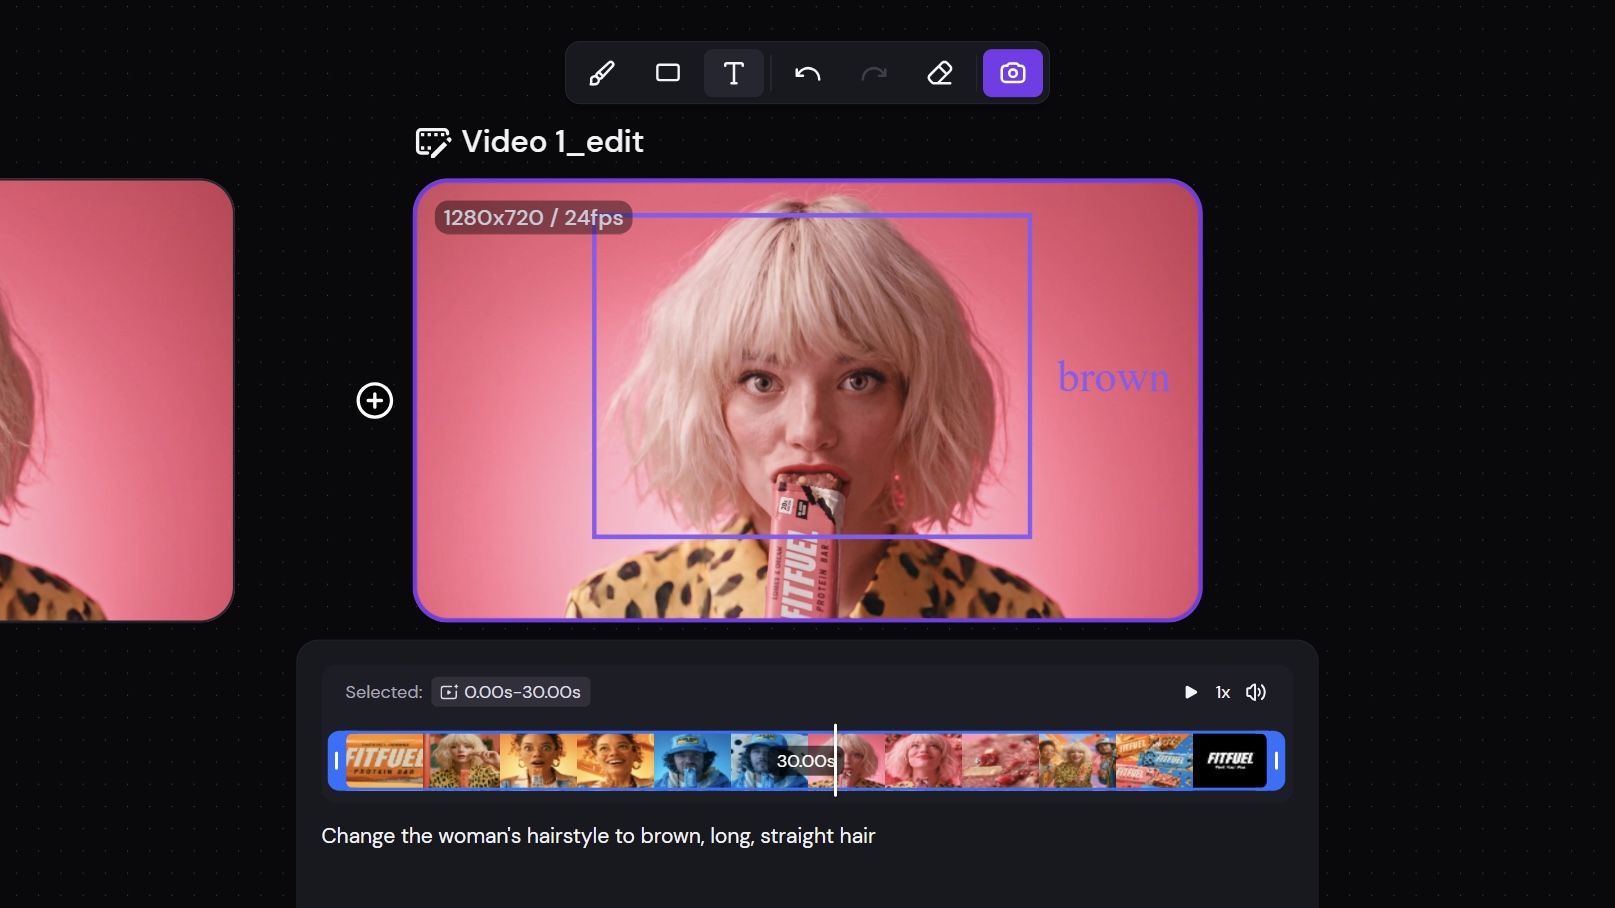
Task: Click the Video 1_edit clip icon
Action: [433, 142]
